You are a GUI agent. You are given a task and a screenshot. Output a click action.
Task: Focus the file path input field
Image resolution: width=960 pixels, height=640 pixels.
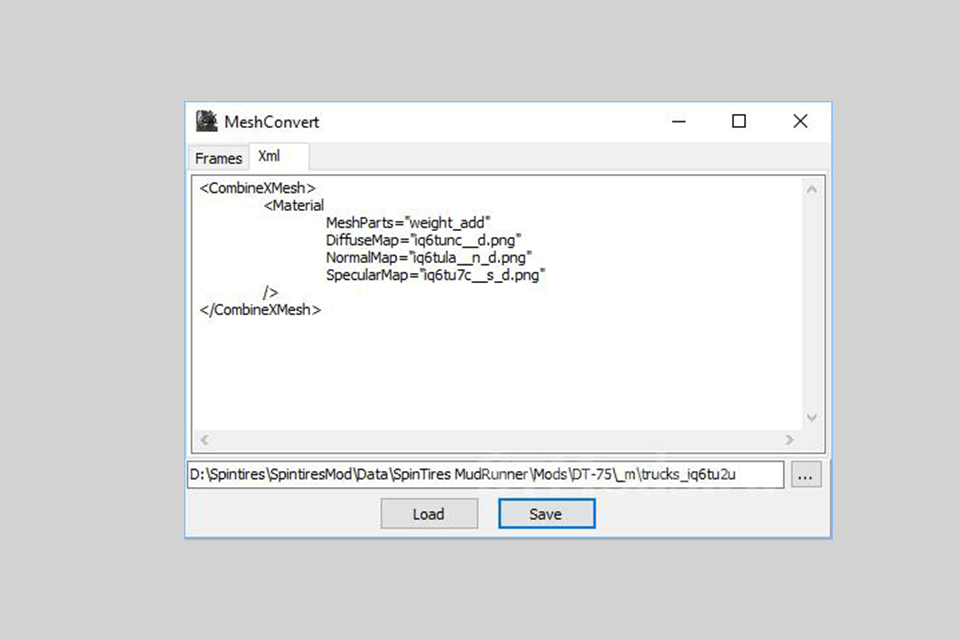pos(484,475)
